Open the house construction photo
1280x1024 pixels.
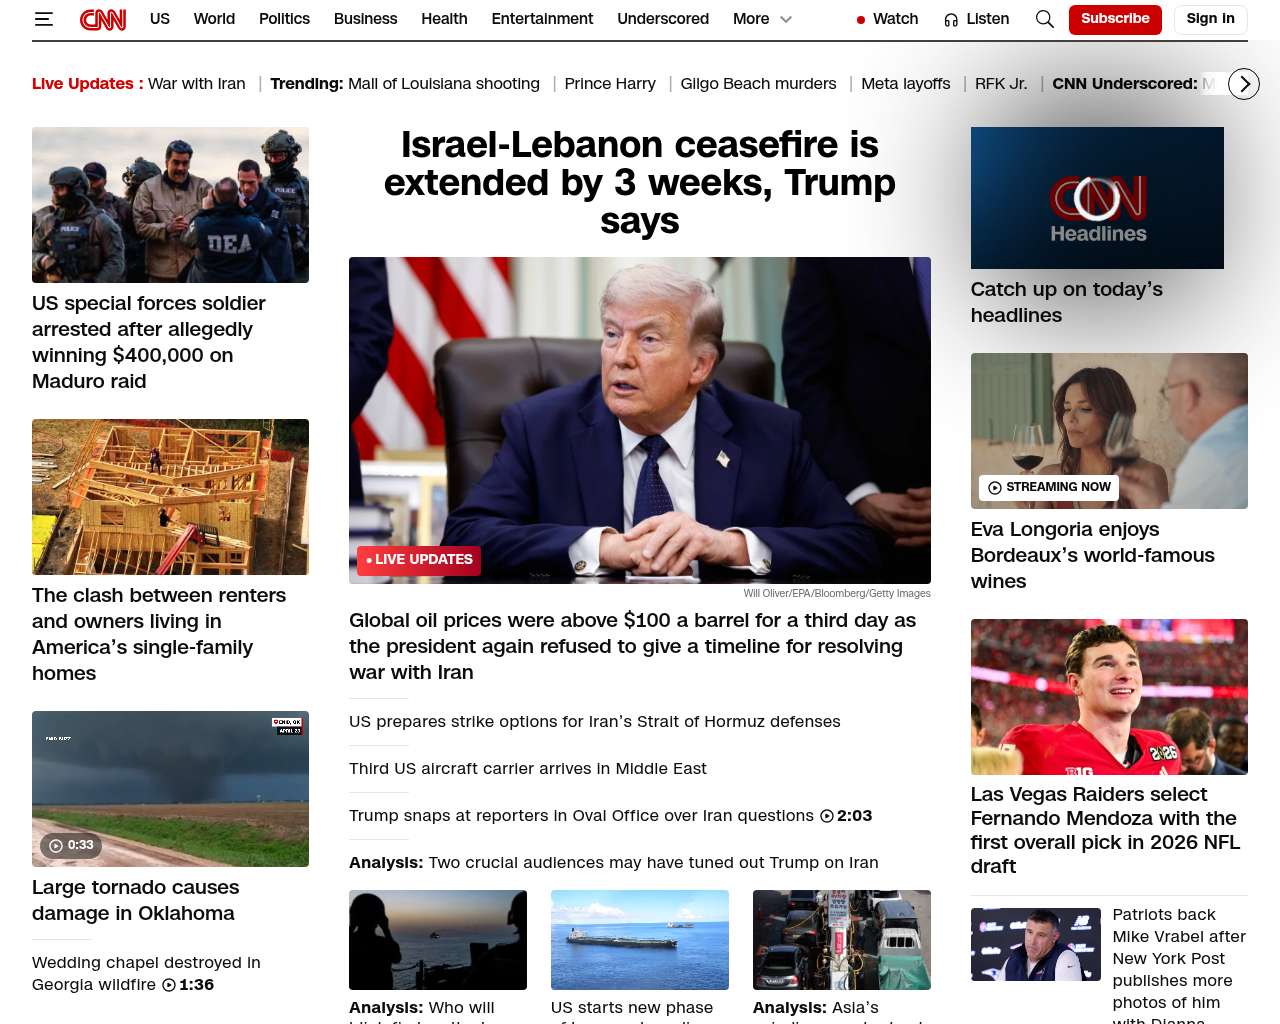170,497
